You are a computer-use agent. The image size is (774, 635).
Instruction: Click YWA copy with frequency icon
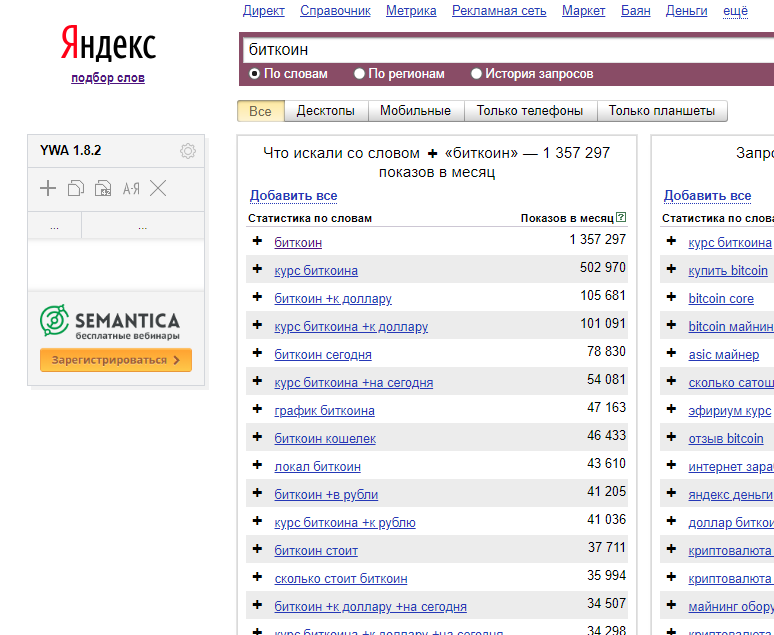(x=103, y=188)
